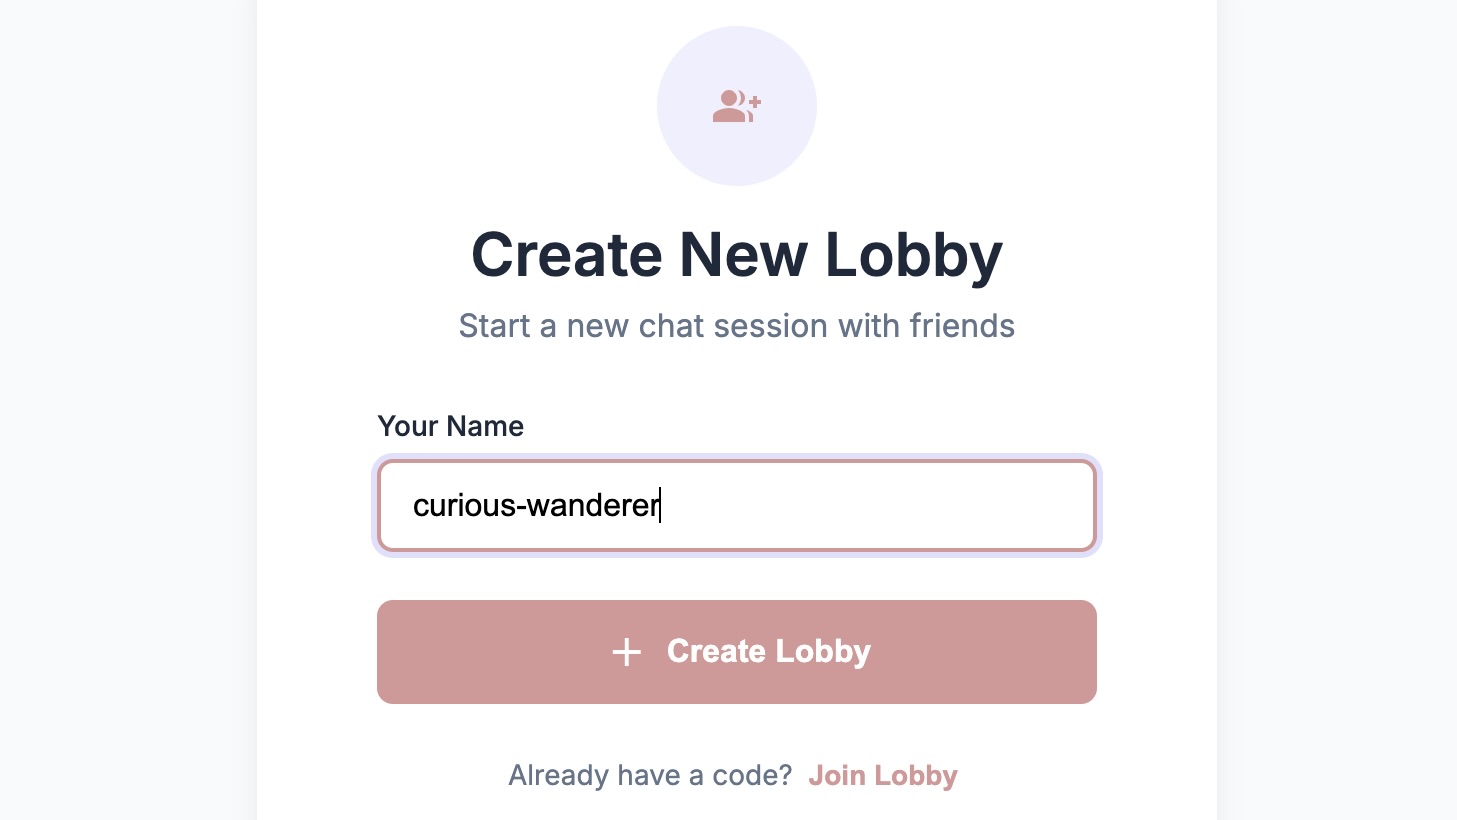Click the Your Name field label
The height and width of the screenshot is (820, 1457).
[450, 426]
